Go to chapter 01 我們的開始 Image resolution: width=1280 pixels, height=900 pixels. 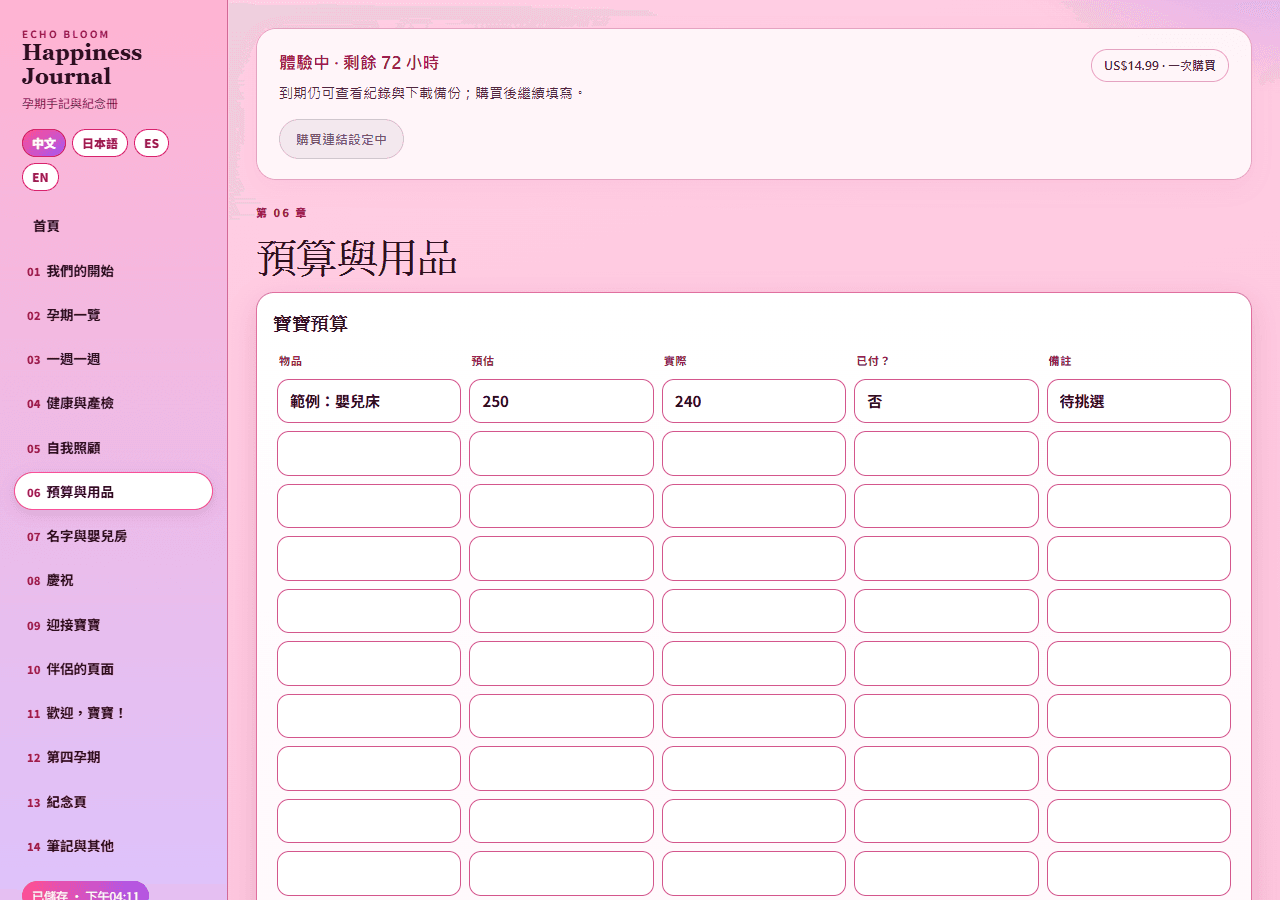(x=113, y=271)
